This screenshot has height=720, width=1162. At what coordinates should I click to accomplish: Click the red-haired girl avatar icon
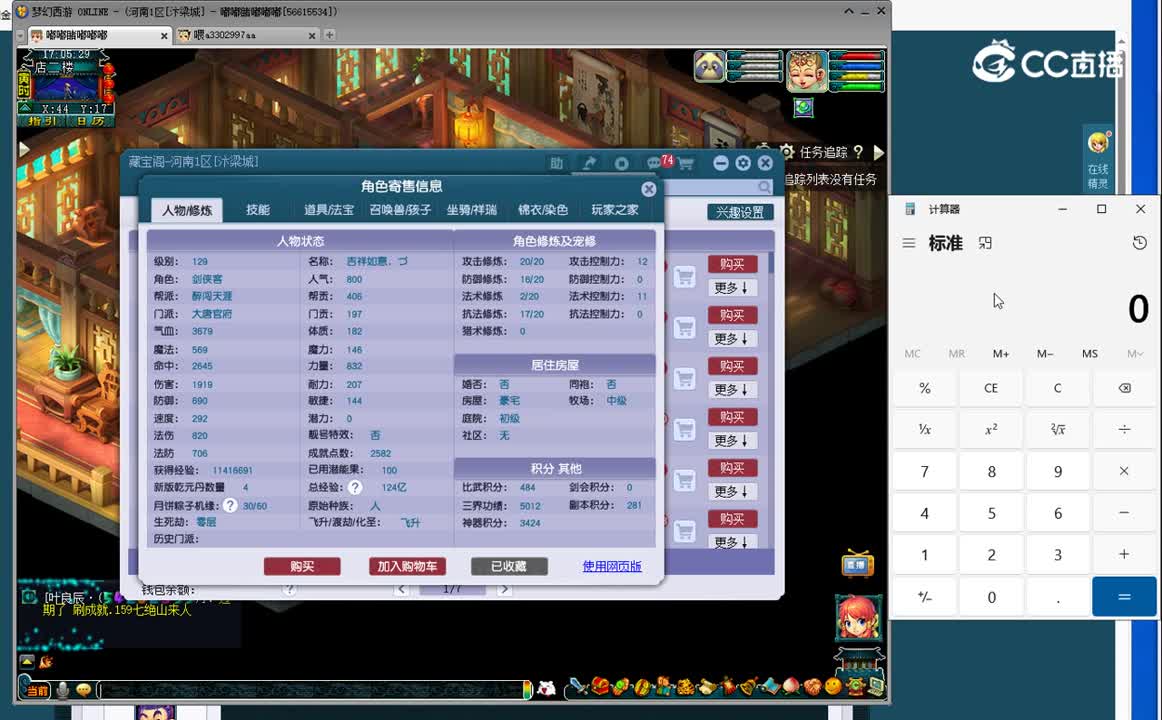(858, 618)
